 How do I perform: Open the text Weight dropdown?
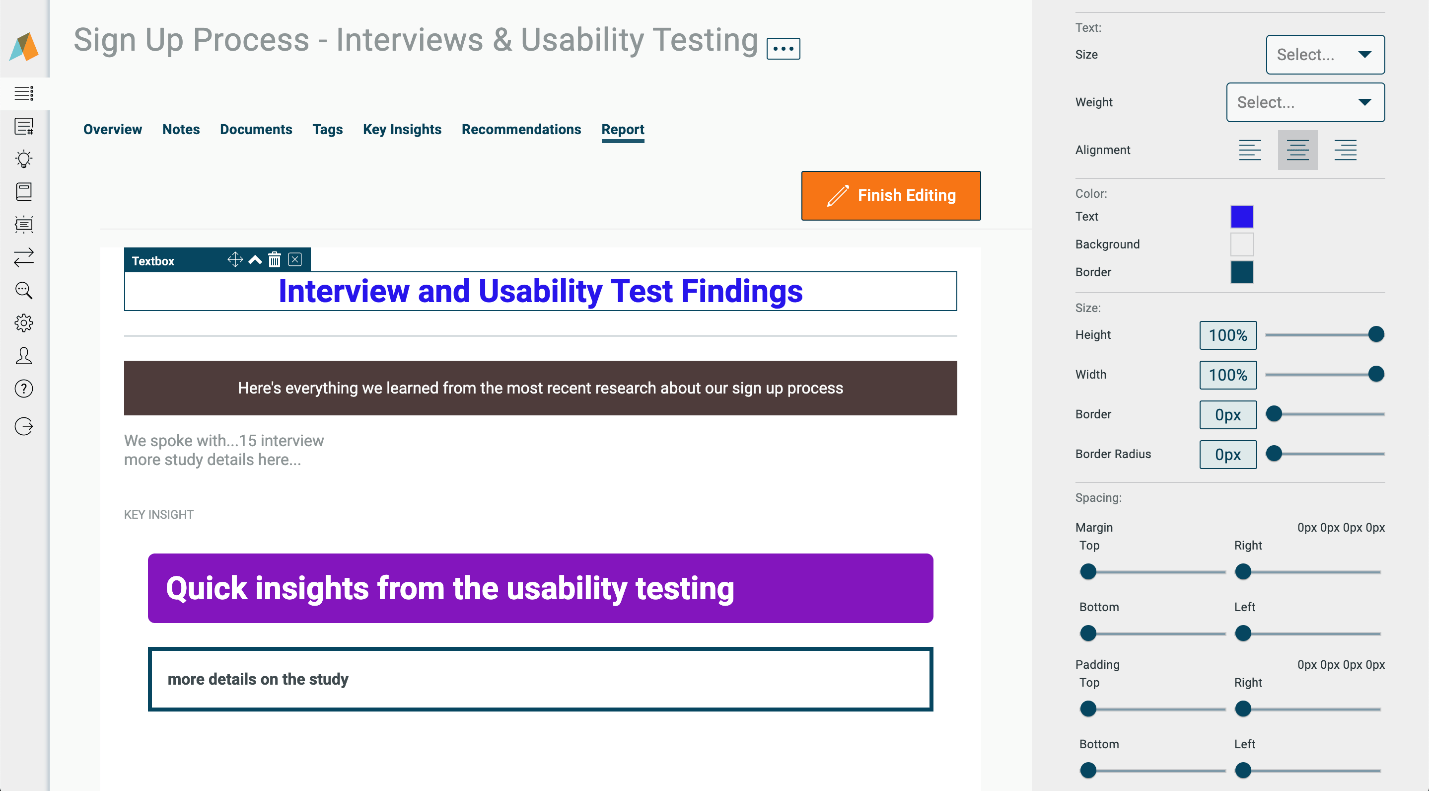click(x=1305, y=102)
